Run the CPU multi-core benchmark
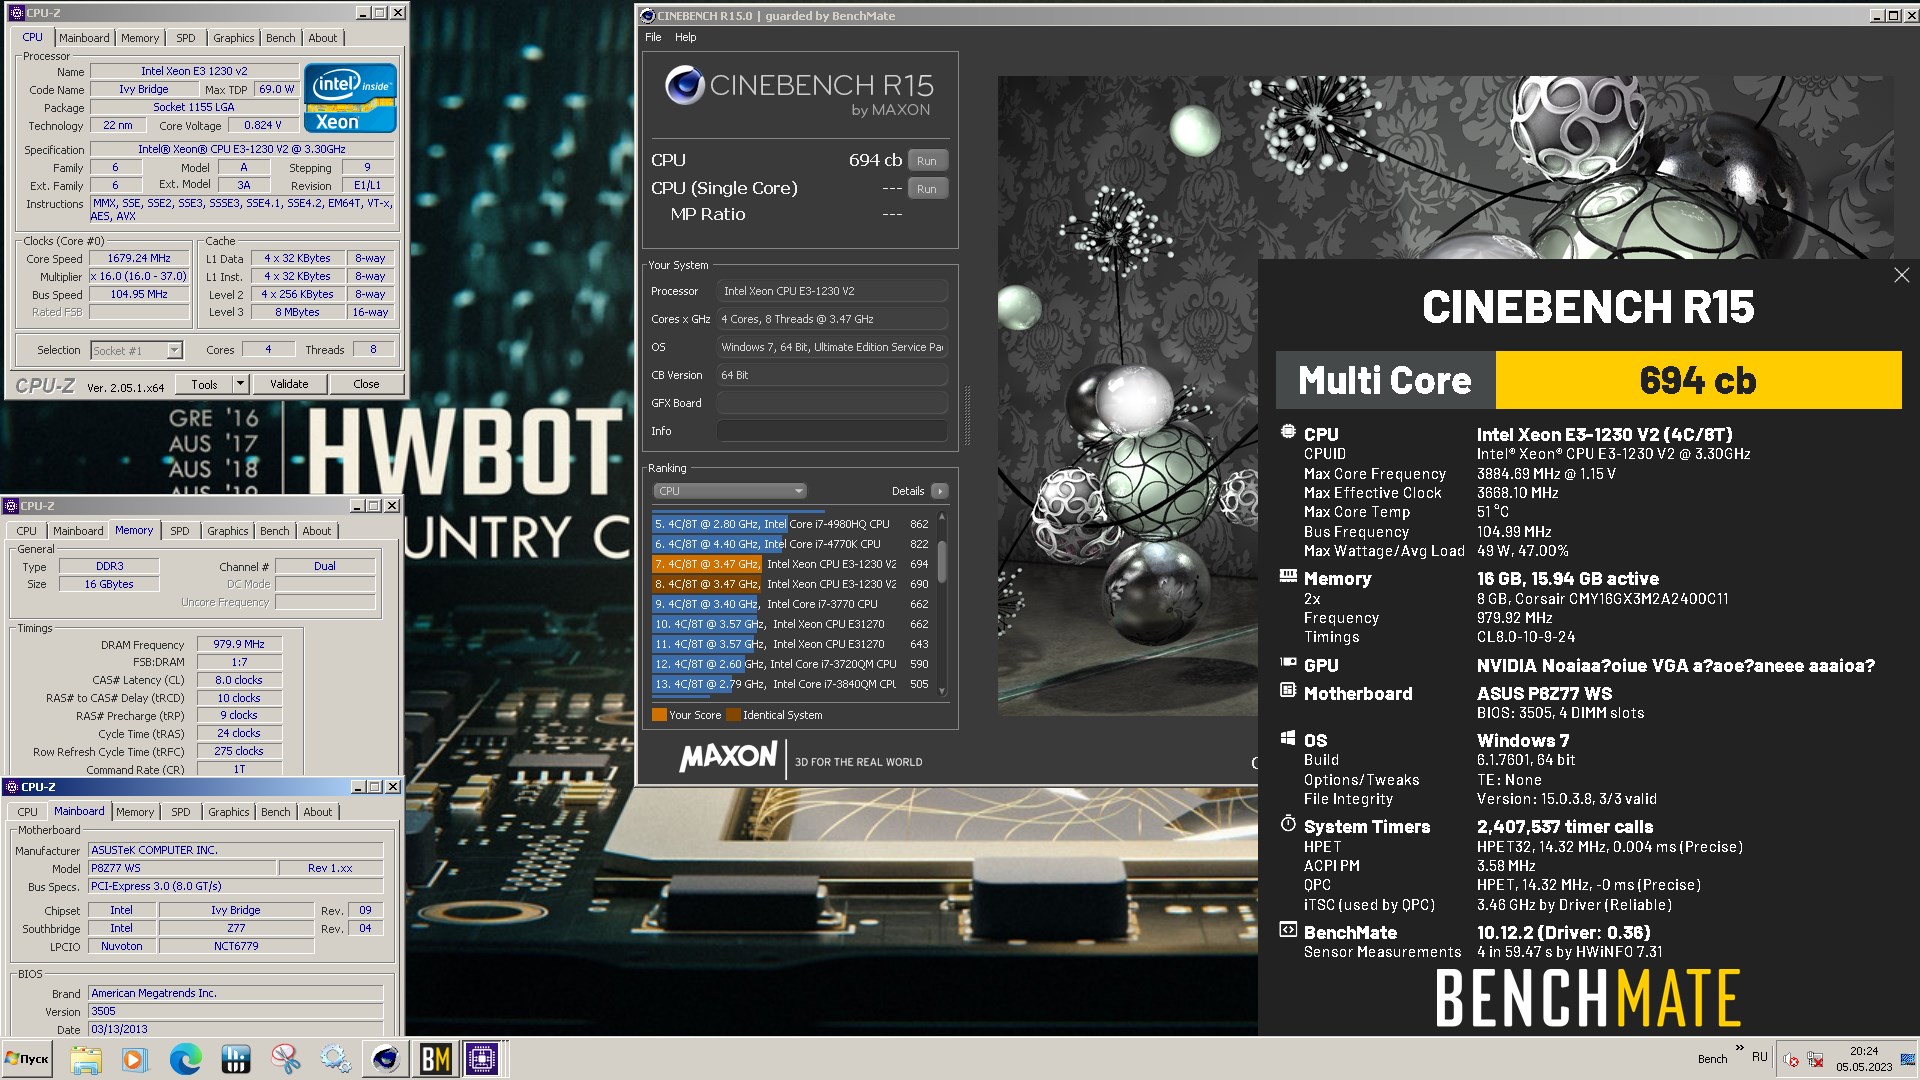1920x1080 pixels. (927, 161)
